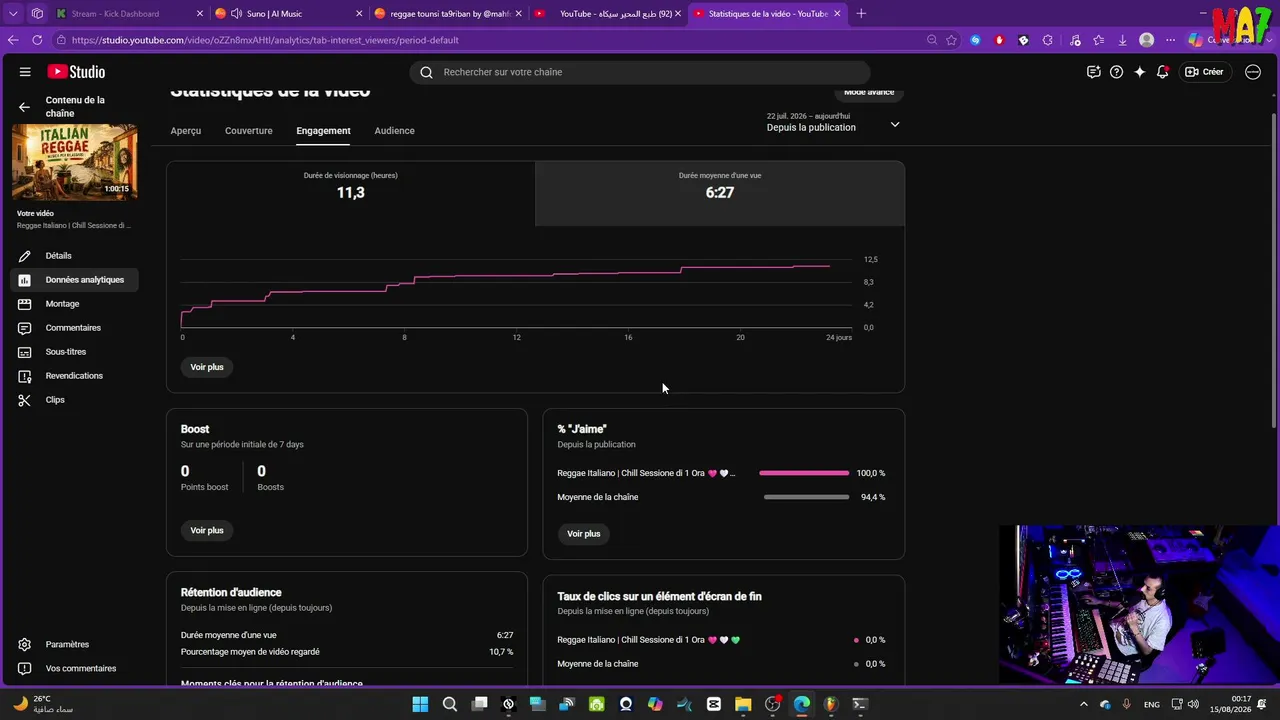Screen dimensions: 1280x720
Task: Click the pink like-percentage bar for this video
Action: tap(804, 473)
